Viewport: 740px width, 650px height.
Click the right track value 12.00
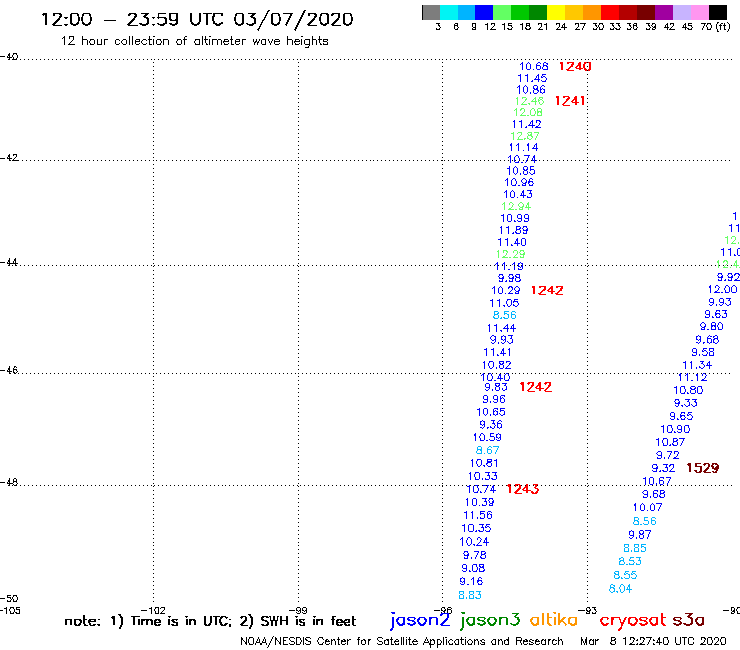722,289
